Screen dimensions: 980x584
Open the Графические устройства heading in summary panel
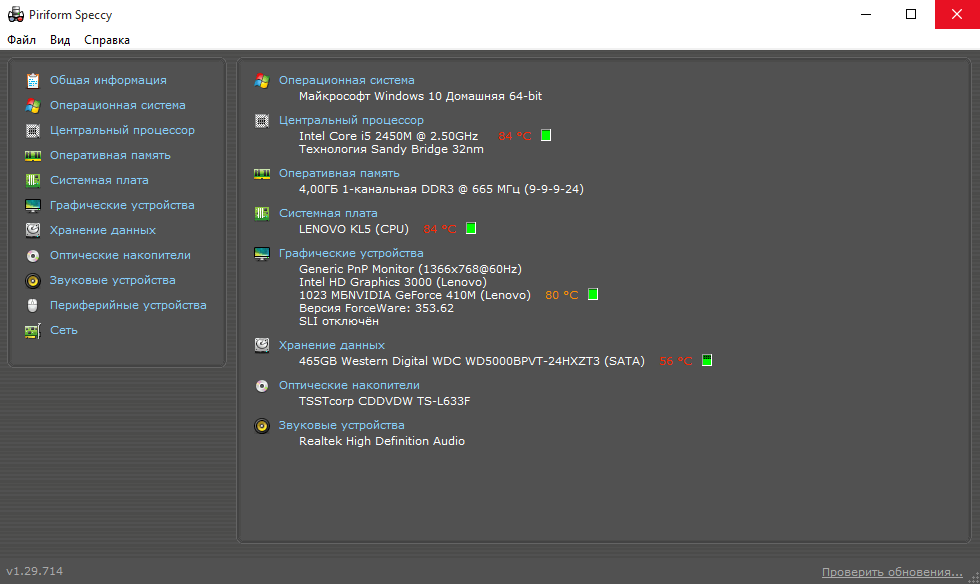click(351, 253)
